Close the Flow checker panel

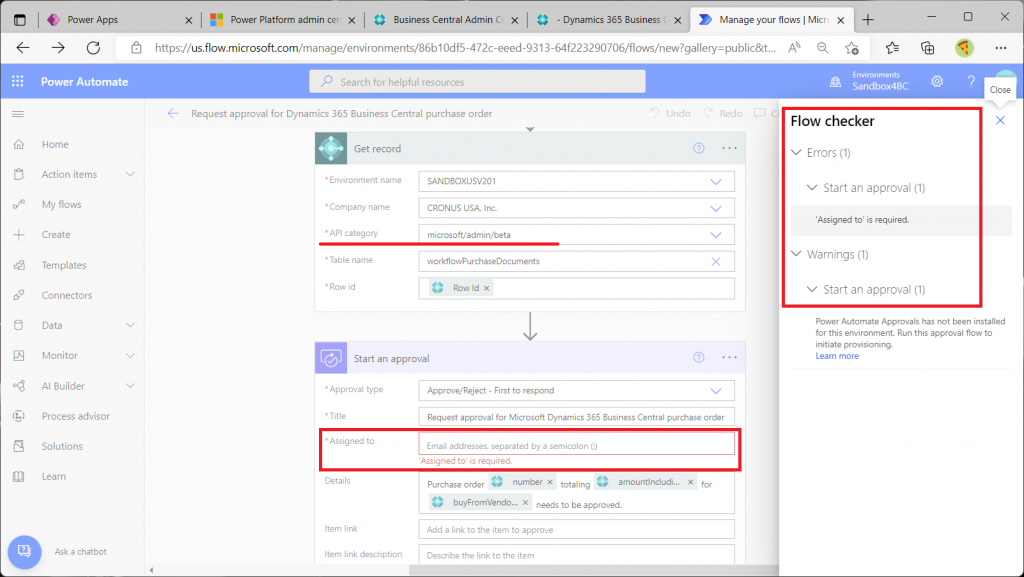pos(1000,120)
